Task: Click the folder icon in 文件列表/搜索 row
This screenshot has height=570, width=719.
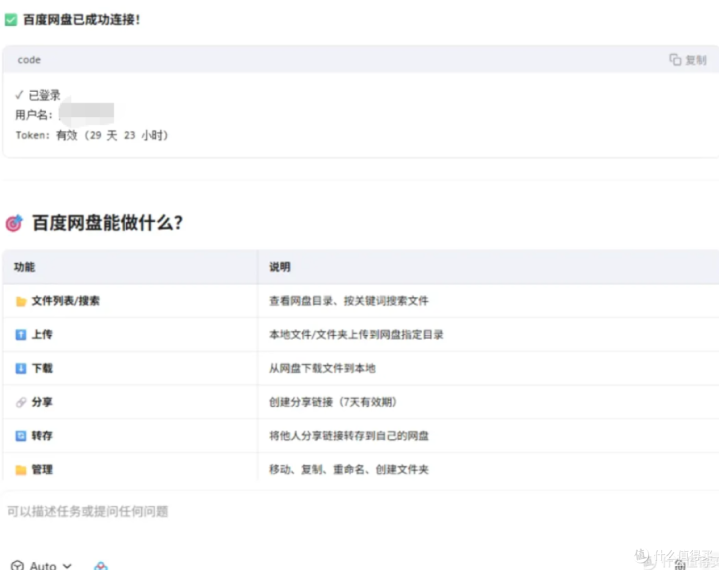Action: [21, 301]
